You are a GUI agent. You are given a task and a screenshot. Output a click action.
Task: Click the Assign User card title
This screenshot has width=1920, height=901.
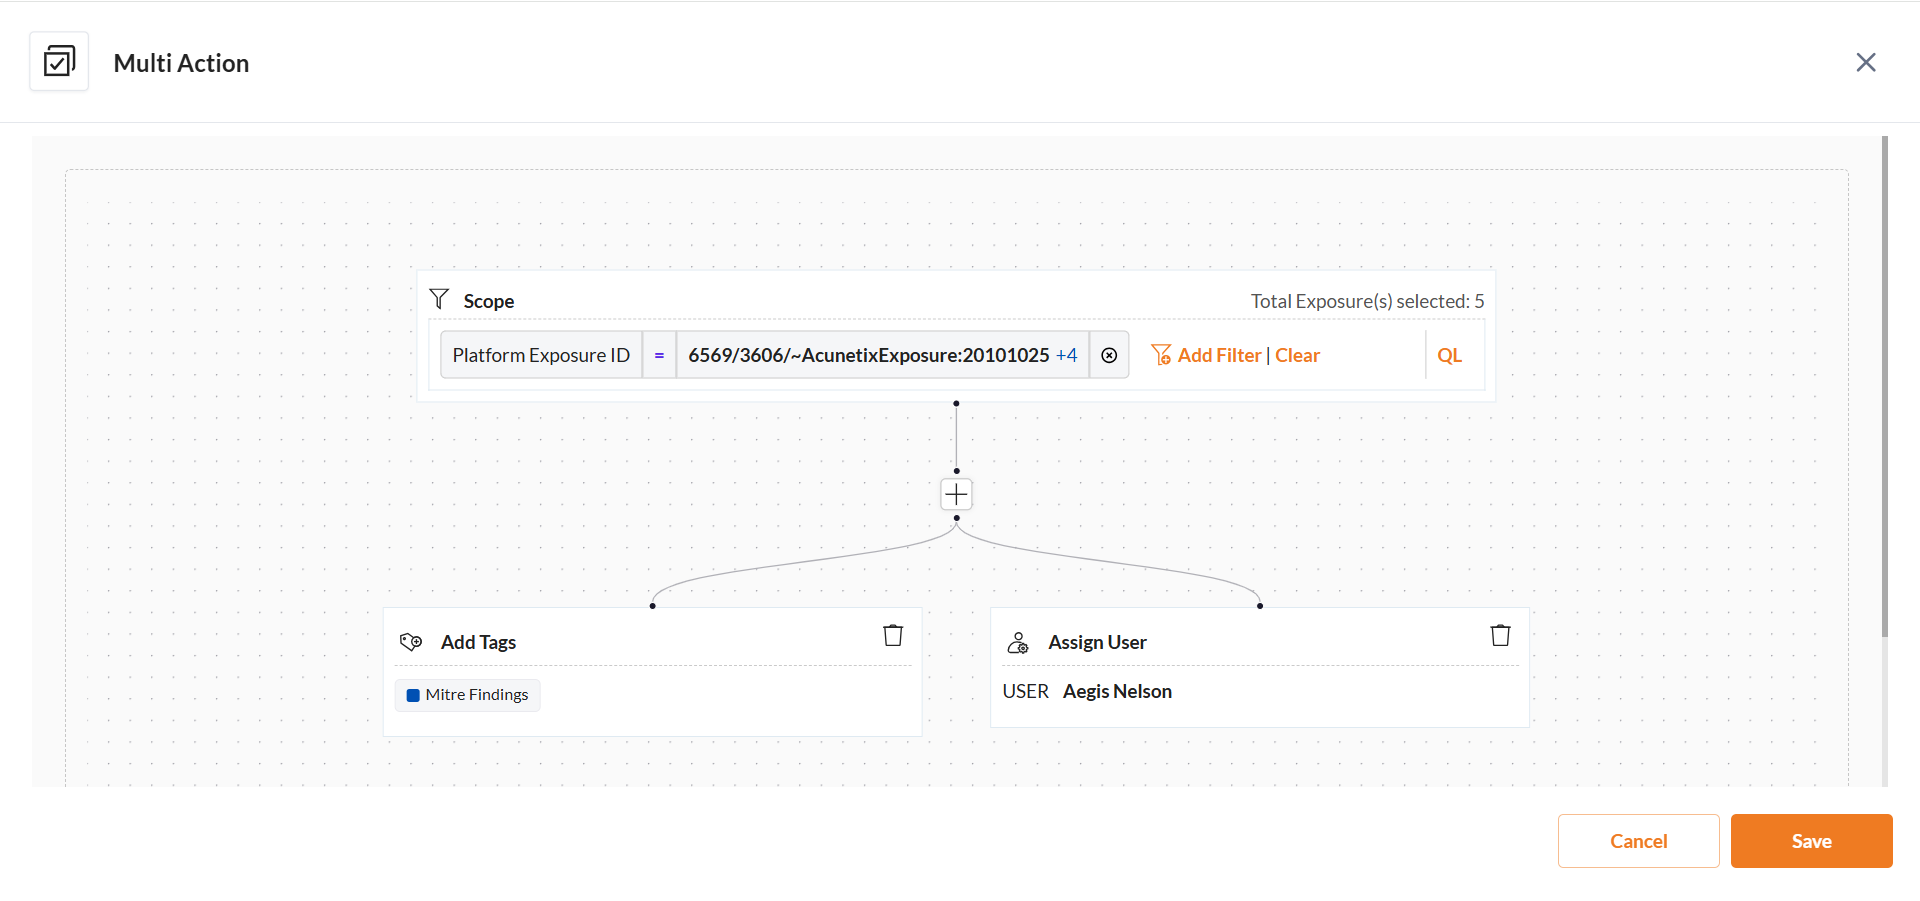pyautogui.click(x=1097, y=642)
